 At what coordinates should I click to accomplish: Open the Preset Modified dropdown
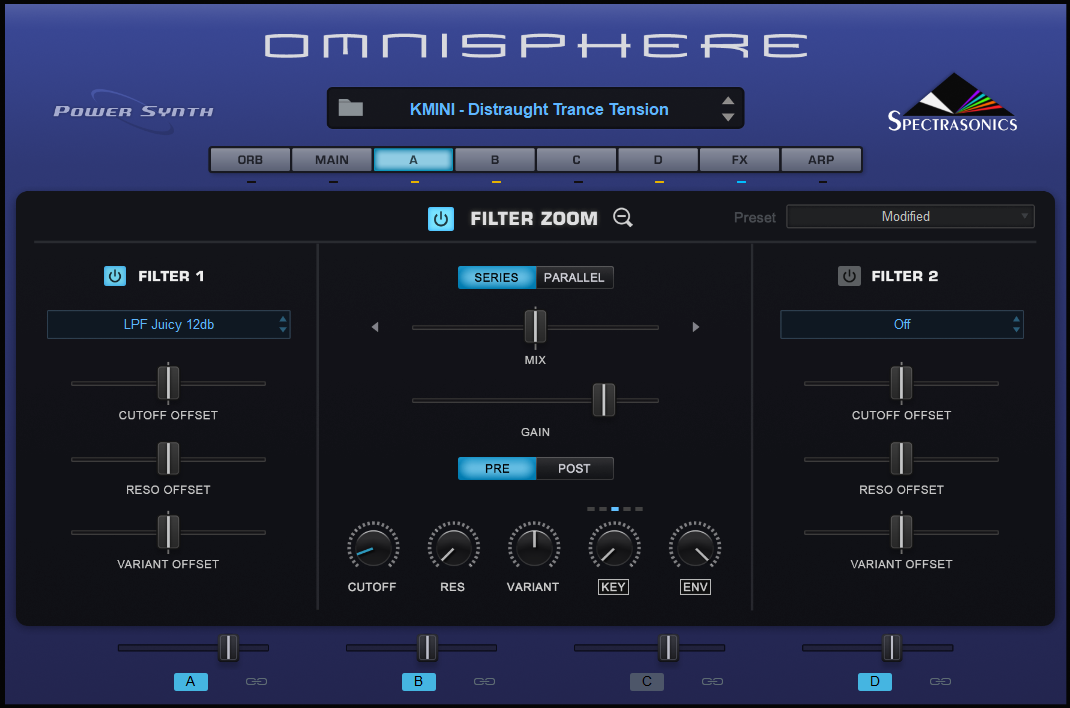910,216
